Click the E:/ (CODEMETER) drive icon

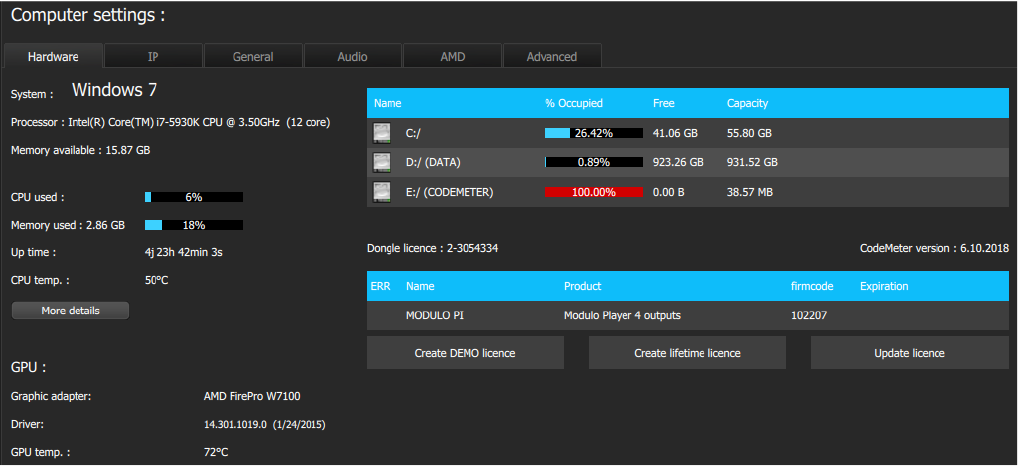click(382, 192)
